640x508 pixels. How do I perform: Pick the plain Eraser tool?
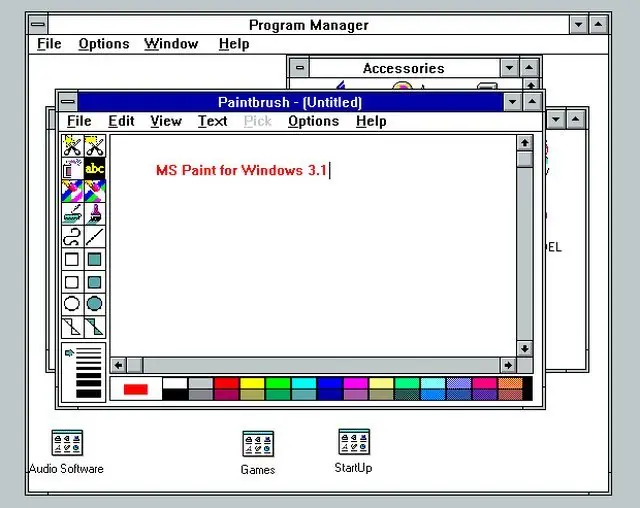pyautogui.click(x=95, y=191)
